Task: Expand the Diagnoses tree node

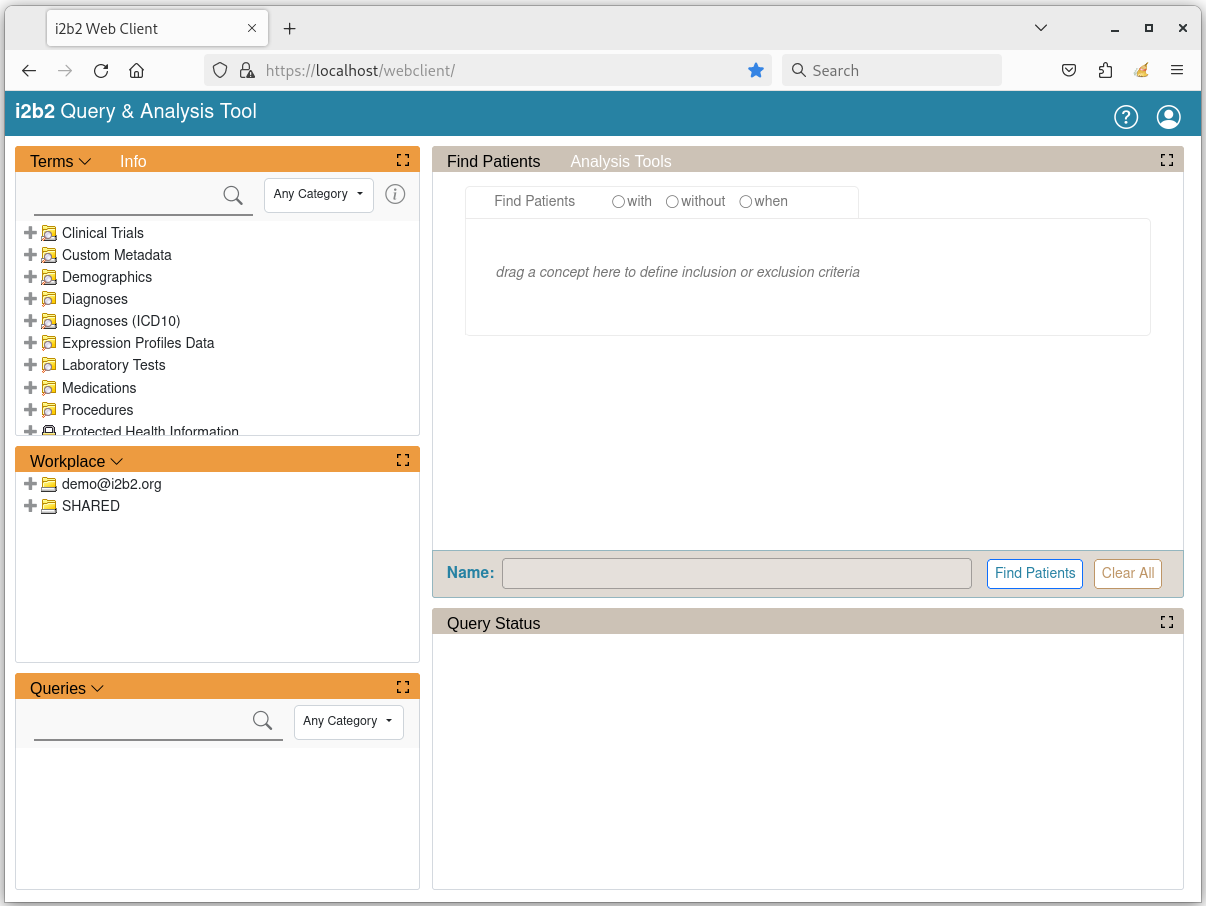Action: pyautogui.click(x=30, y=299)
